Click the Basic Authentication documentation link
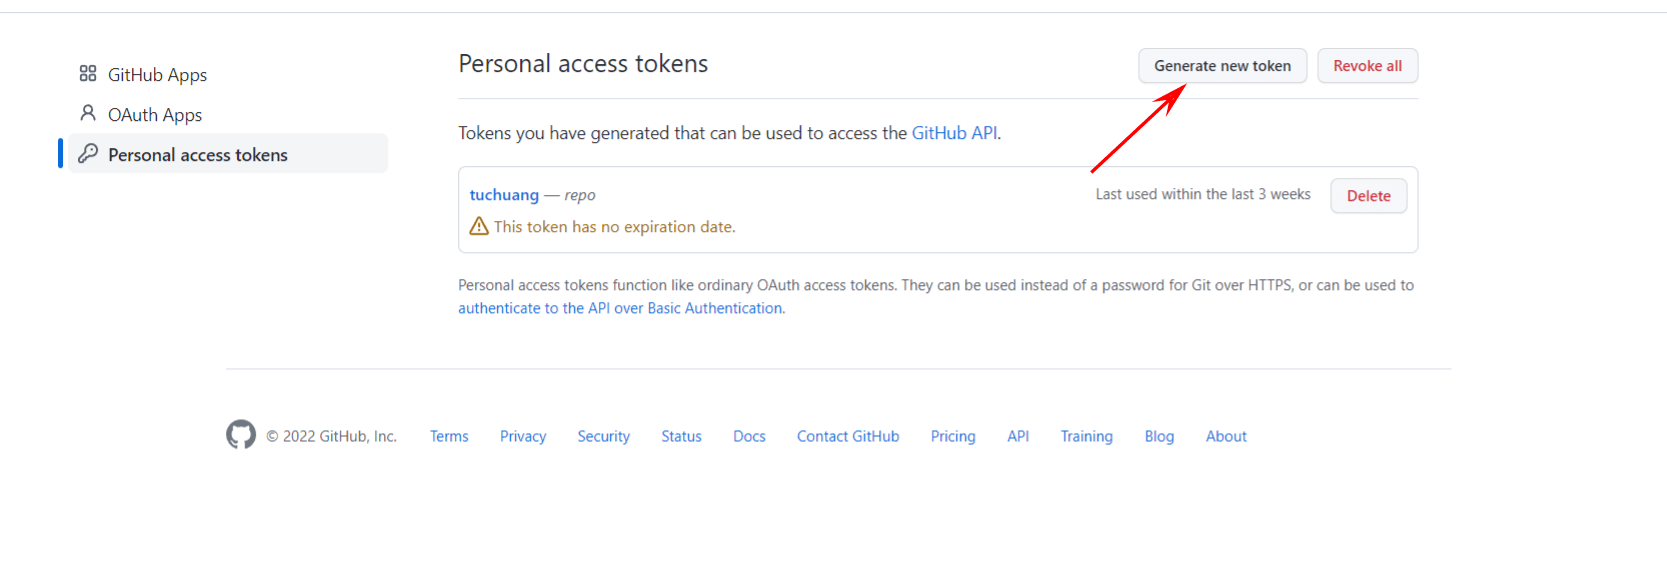This screenshot has height=583, width=1667. (x=620, y=307)
